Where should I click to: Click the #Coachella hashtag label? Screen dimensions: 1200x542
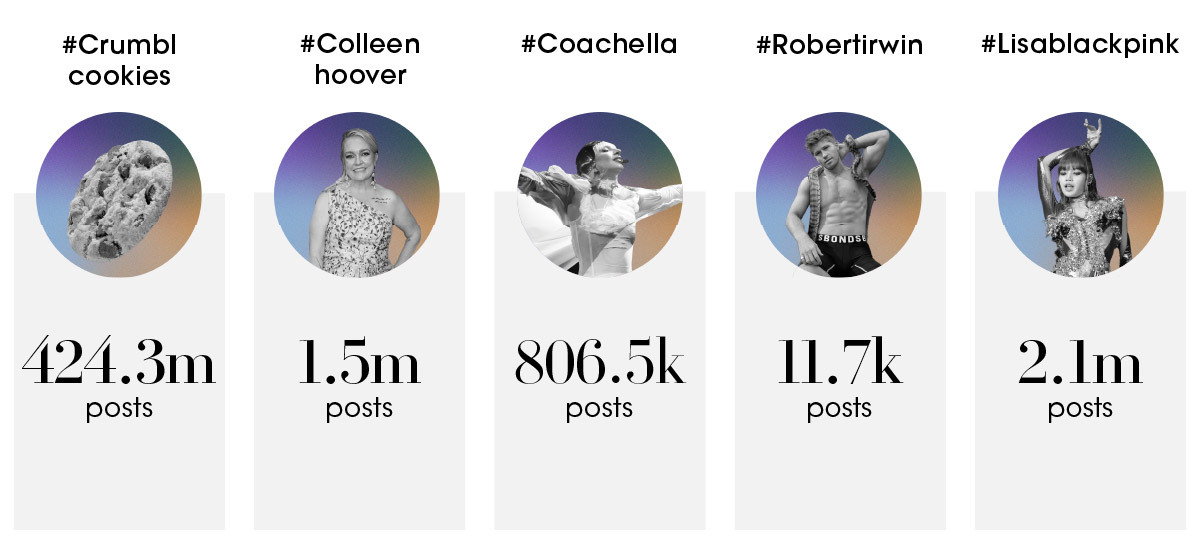pyautogui.click(x=599, y=45)
